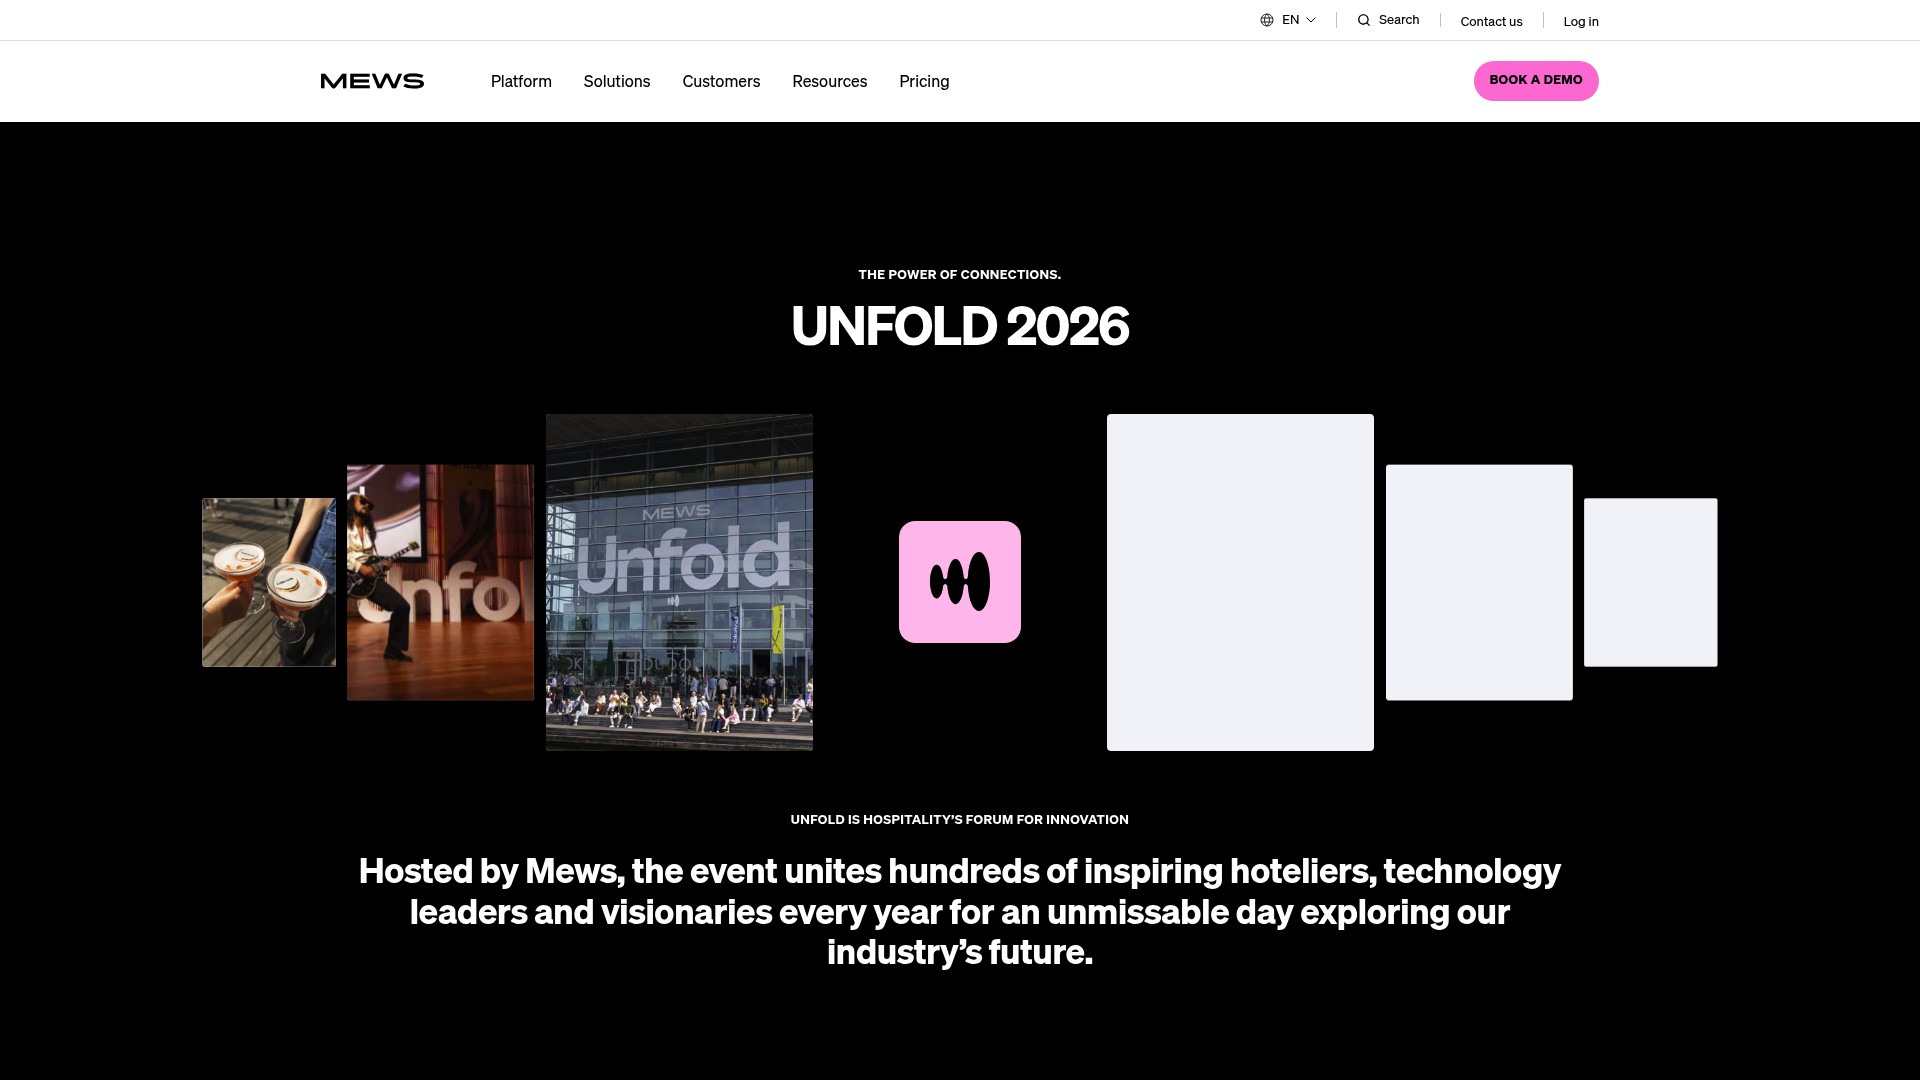Click the globe language icon
This screenshot has height=1080, width=1920.
(x=1267, y=20)
